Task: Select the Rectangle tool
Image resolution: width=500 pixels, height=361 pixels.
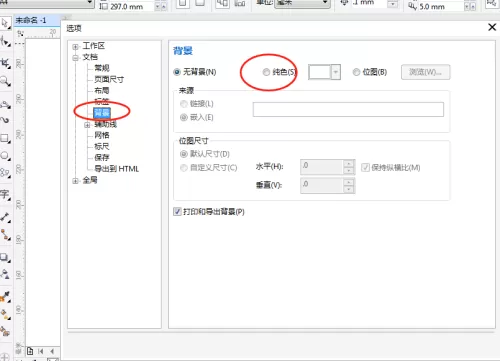Action: [5, 138]
